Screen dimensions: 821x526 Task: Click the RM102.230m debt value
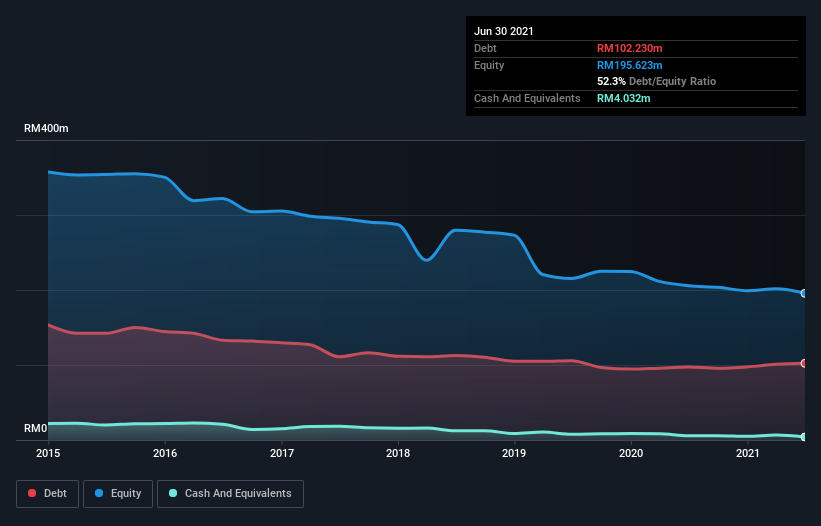point(629,48)
